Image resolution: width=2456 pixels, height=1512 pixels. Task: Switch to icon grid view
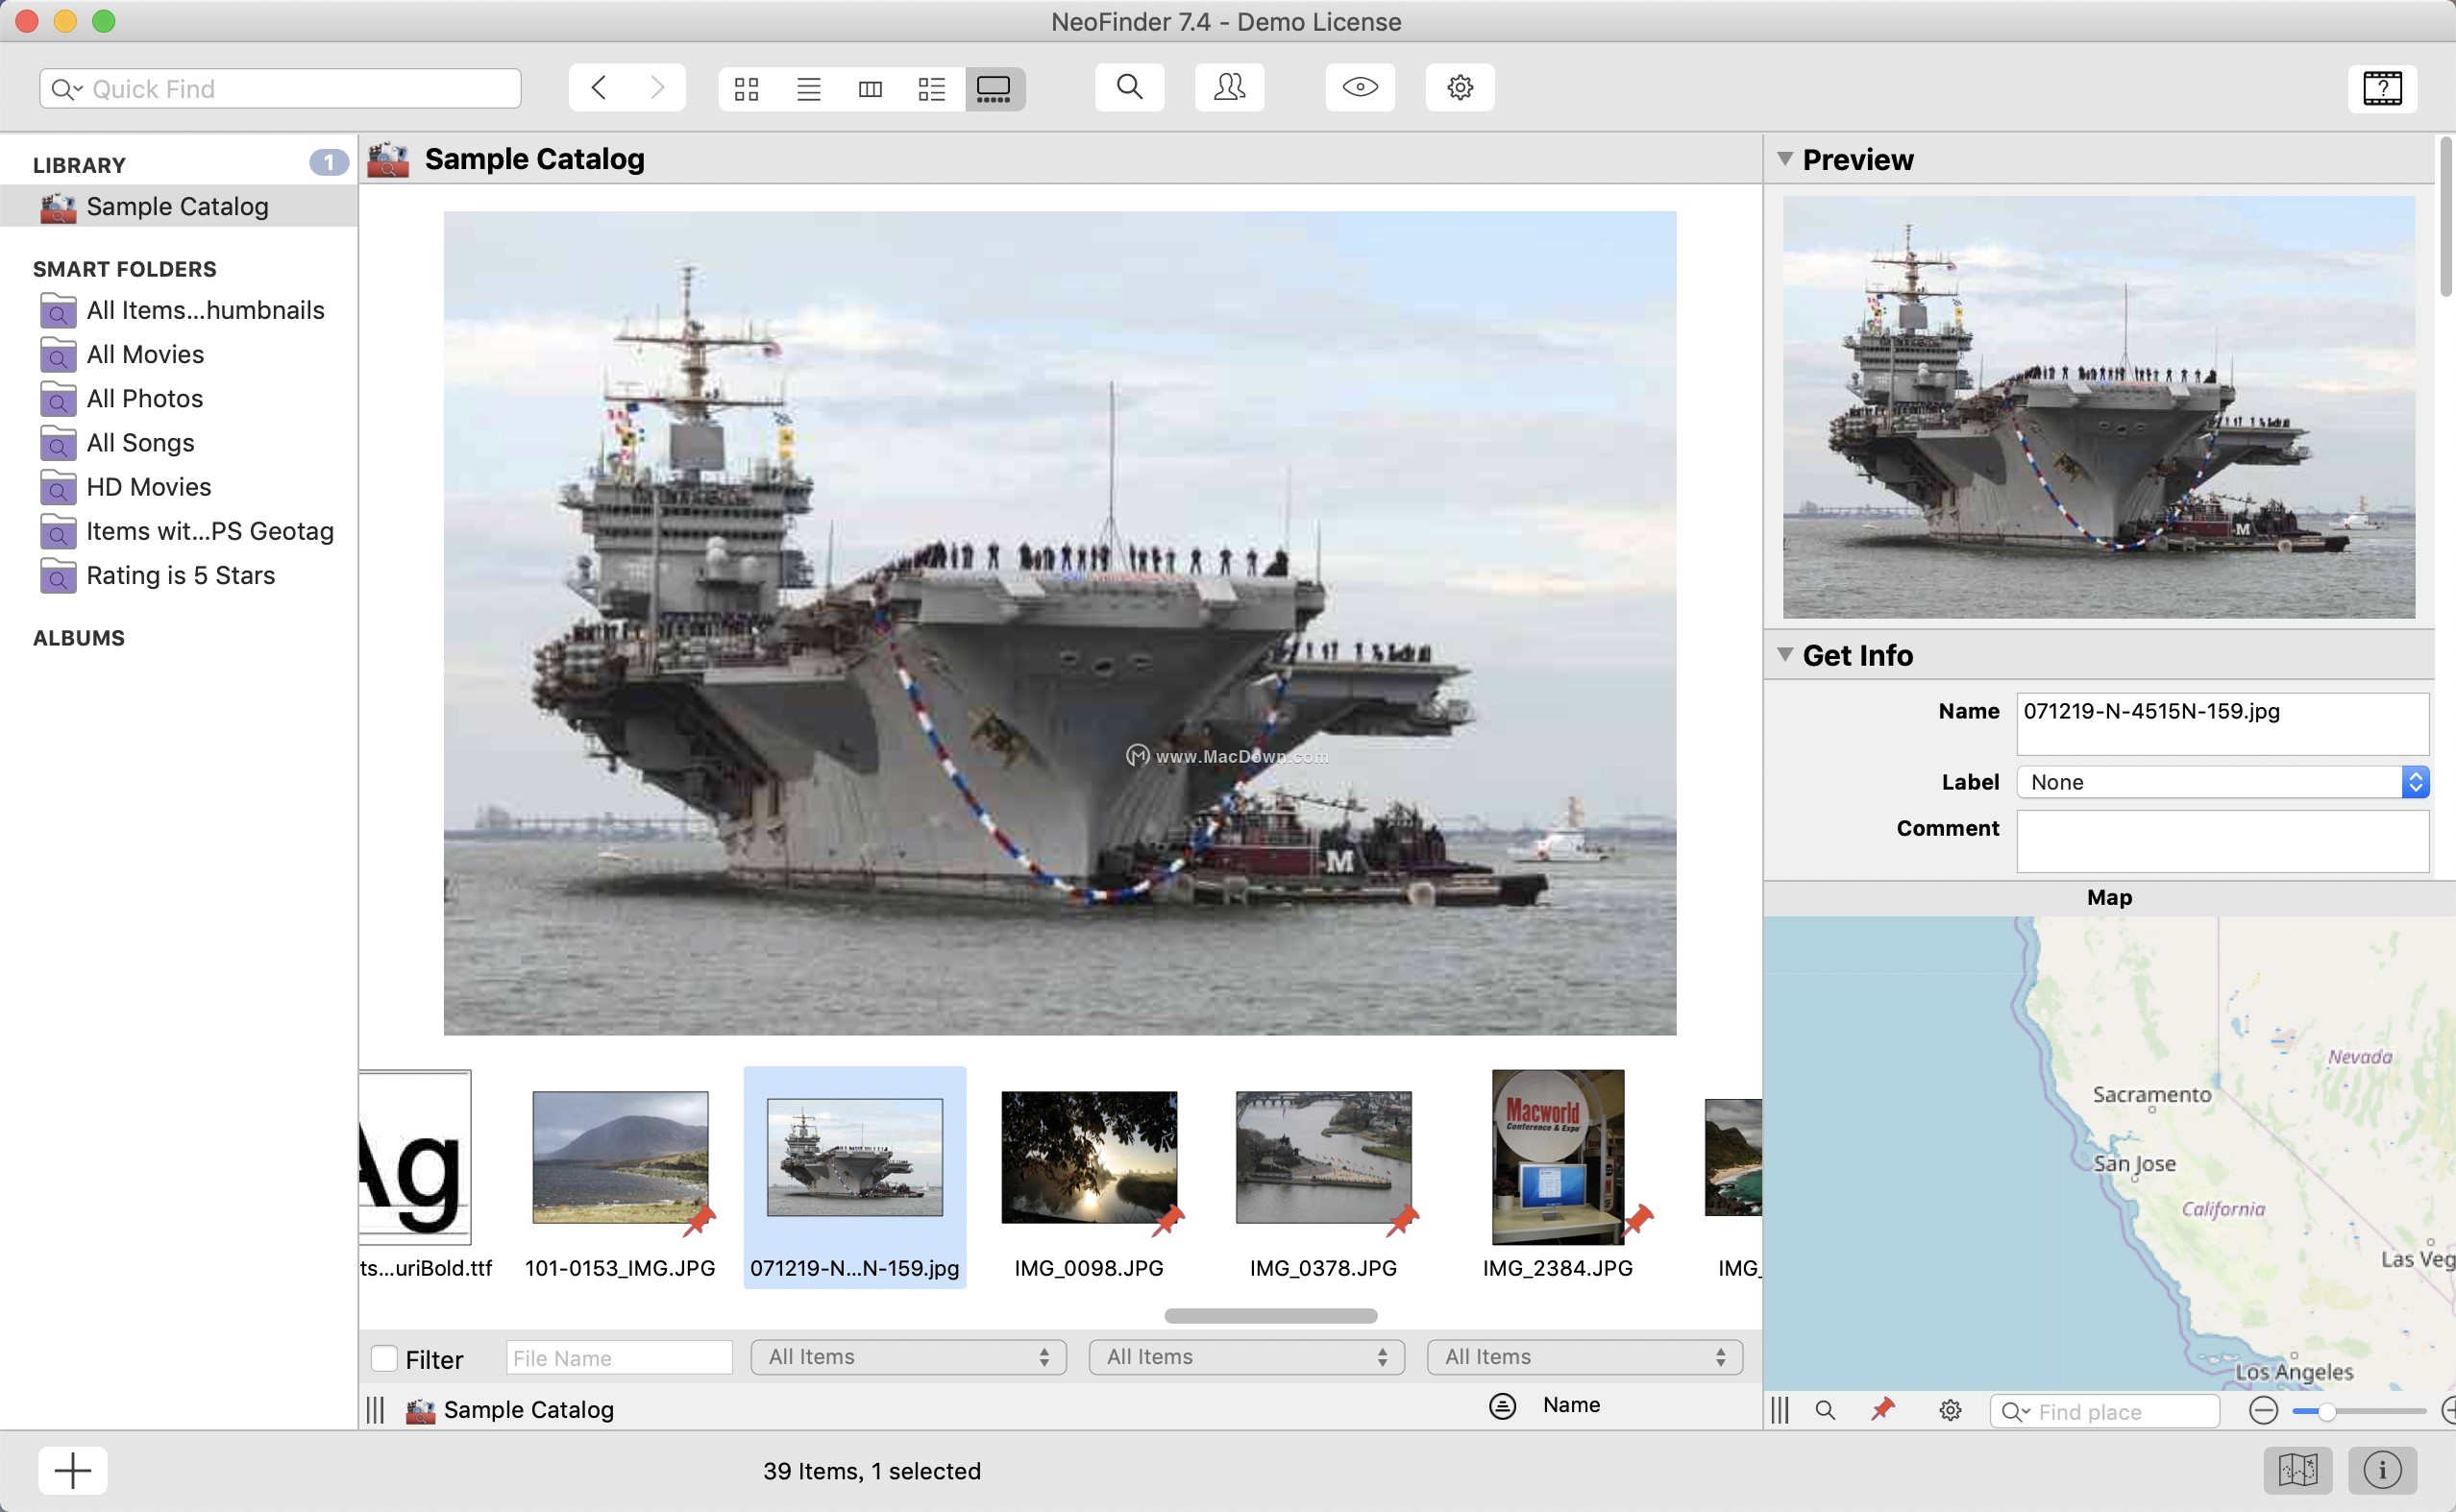tap(746, 89)
